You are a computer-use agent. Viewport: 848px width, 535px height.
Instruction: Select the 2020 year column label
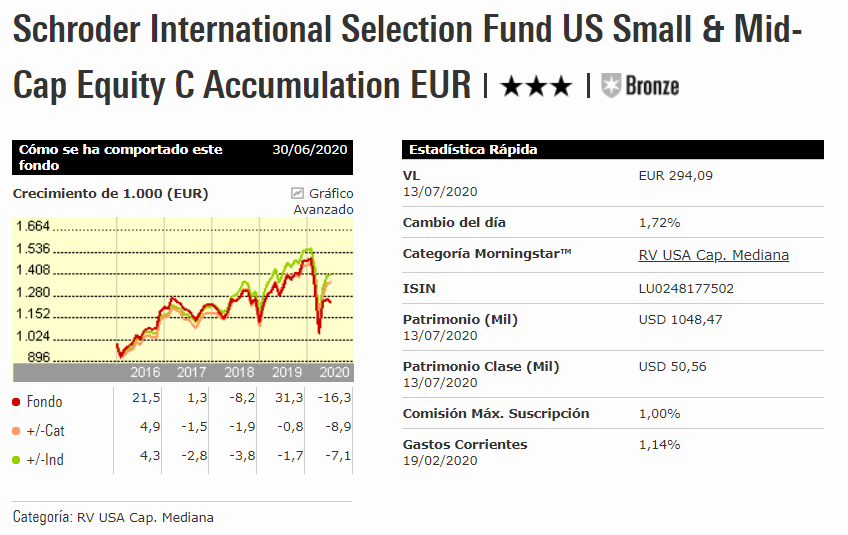(x=335, y=372)
